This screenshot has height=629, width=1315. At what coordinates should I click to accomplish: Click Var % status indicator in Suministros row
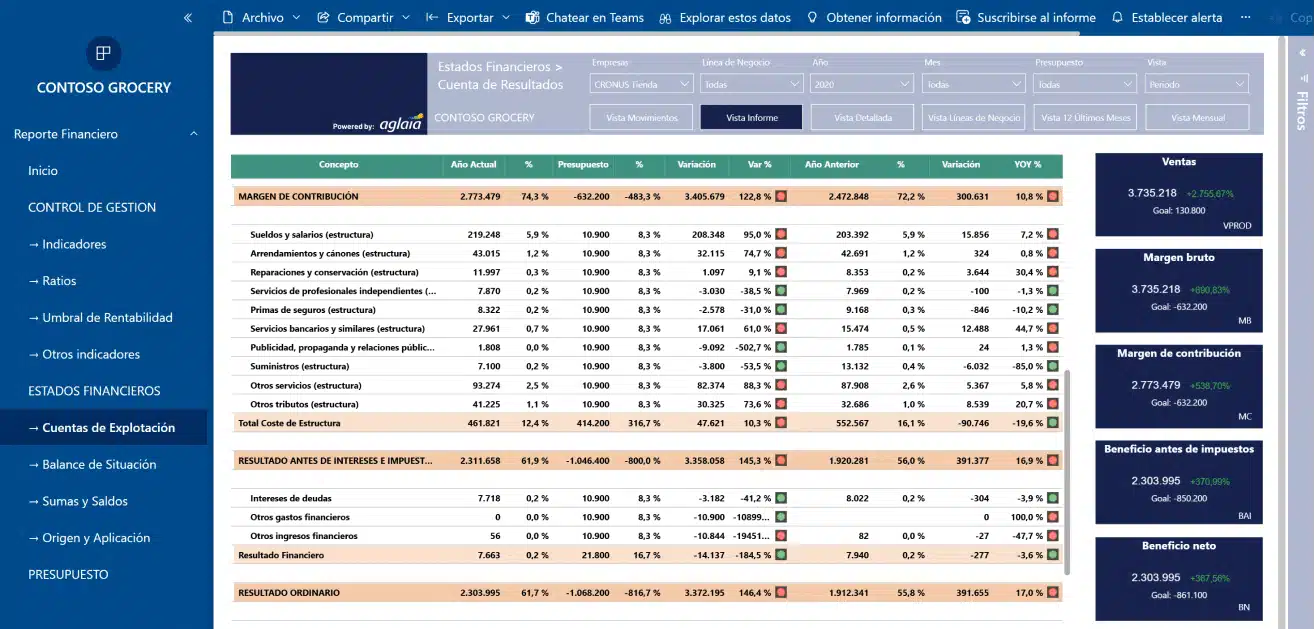pyautogui.click(x=781, y=367)
